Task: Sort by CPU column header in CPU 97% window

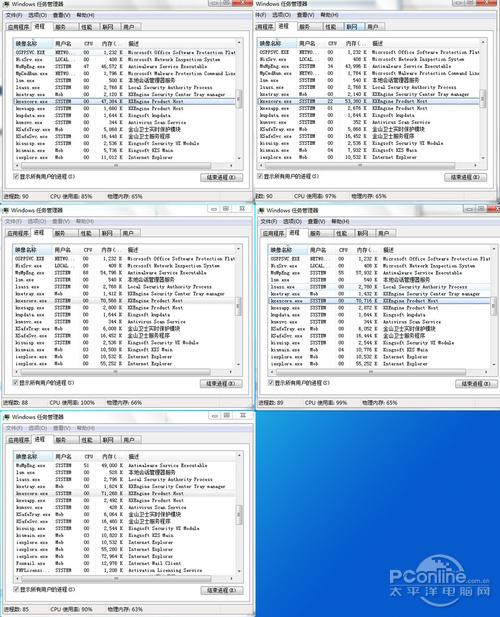Action: tap(333, 43)
